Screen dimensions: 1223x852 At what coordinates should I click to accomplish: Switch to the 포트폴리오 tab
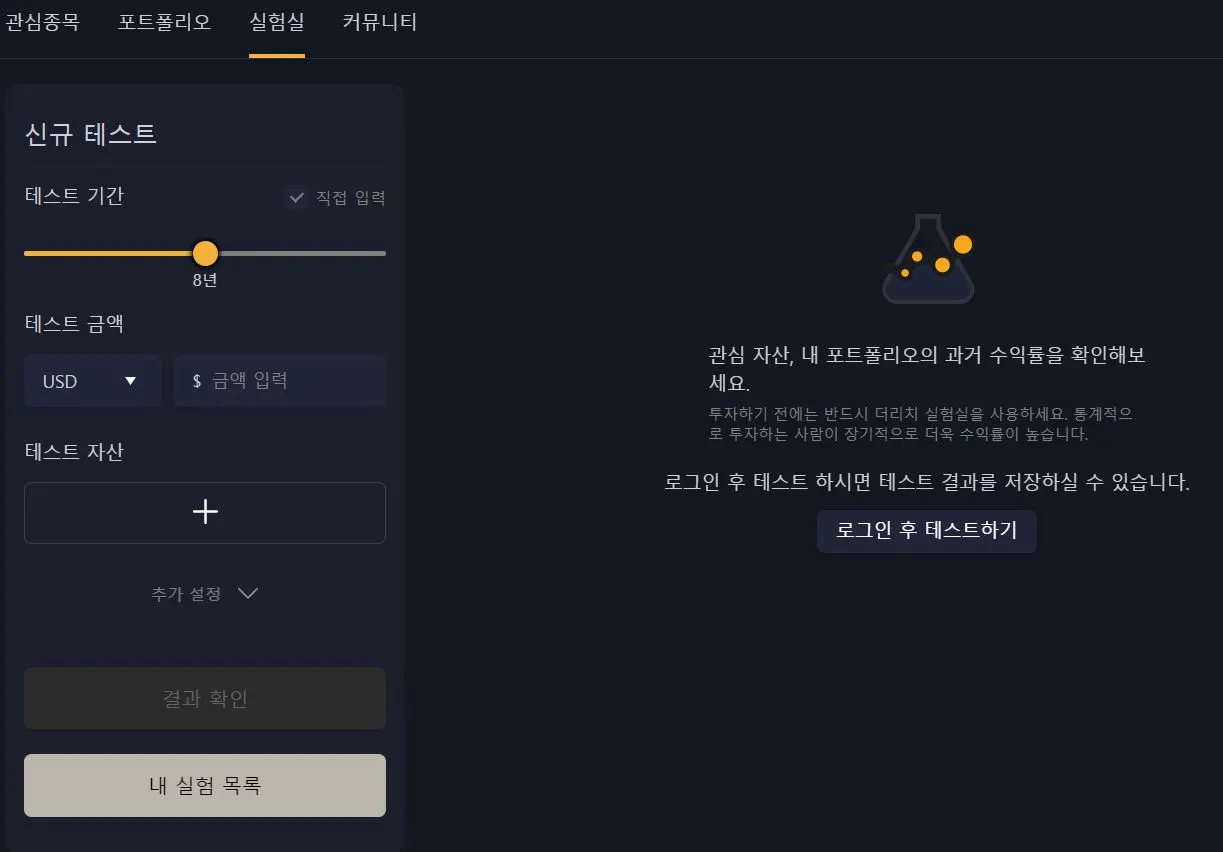point(164,22)
